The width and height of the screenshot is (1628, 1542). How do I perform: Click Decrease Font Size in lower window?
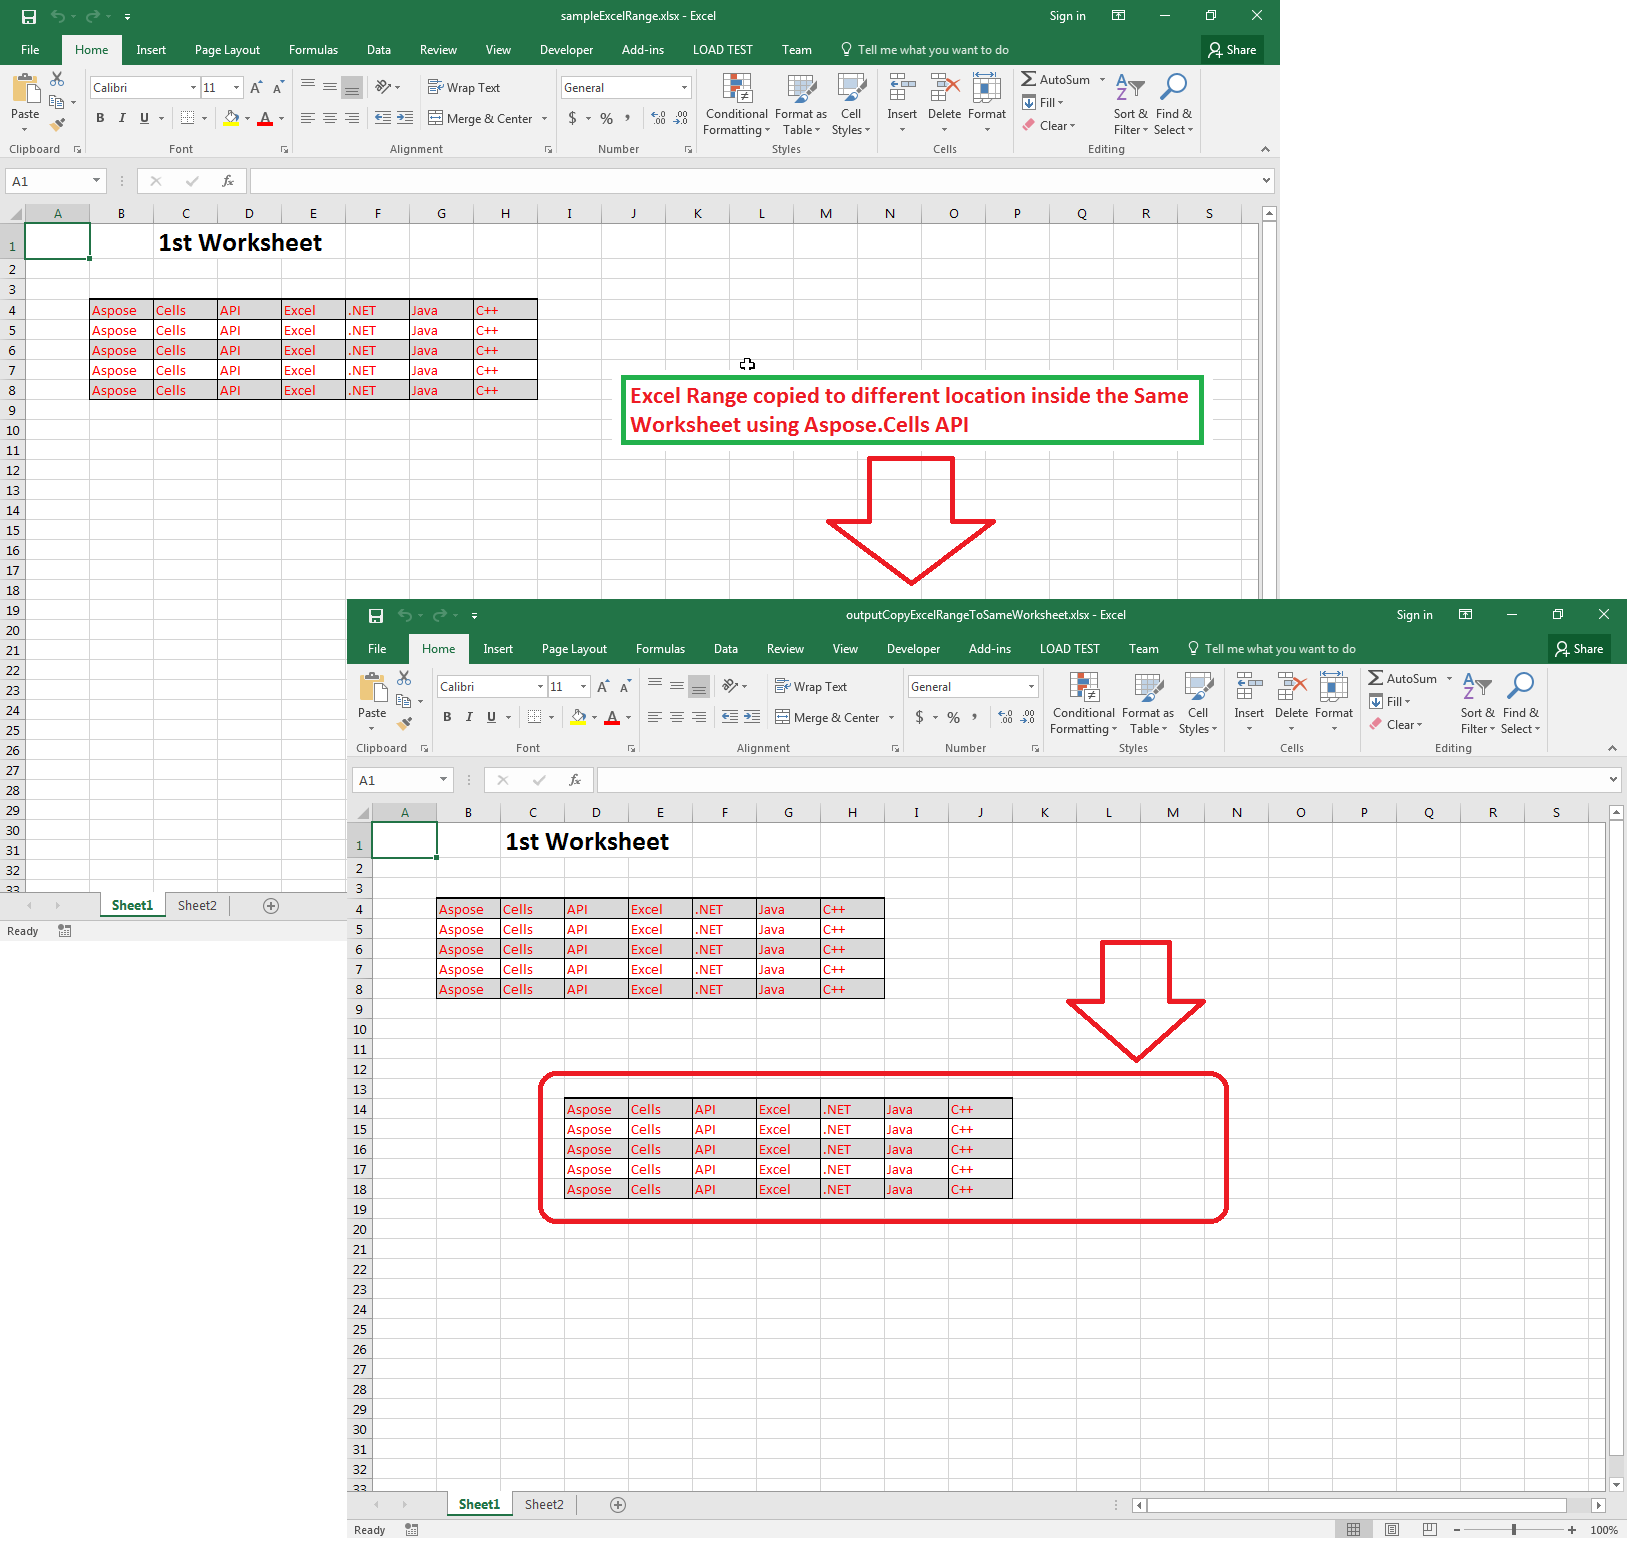tap(625, 687)
